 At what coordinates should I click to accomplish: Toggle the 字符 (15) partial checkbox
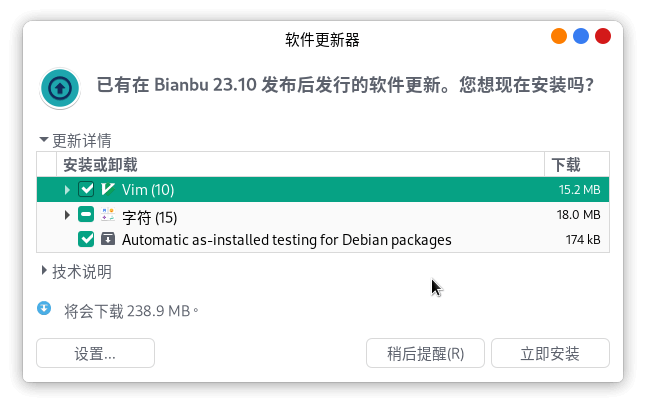click(x=87, y=215)
